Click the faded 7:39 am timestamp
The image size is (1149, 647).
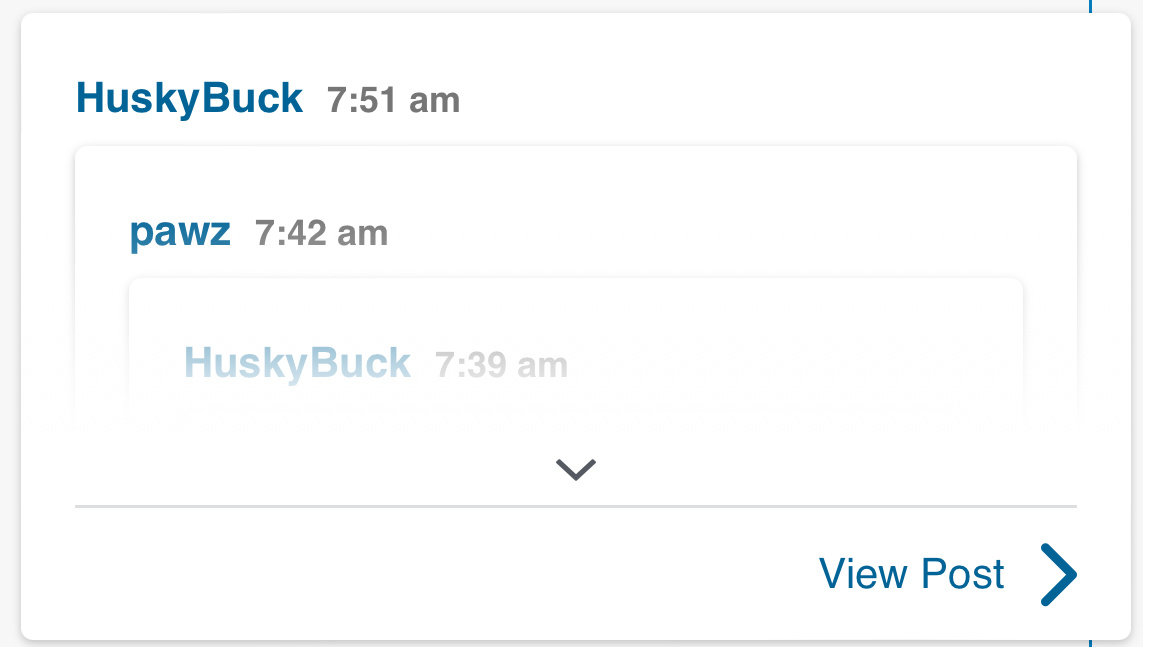[501, 365]
